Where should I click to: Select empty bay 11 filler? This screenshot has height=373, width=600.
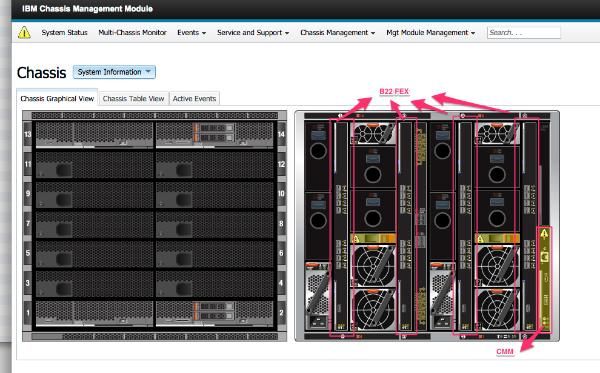pos(94,165)
